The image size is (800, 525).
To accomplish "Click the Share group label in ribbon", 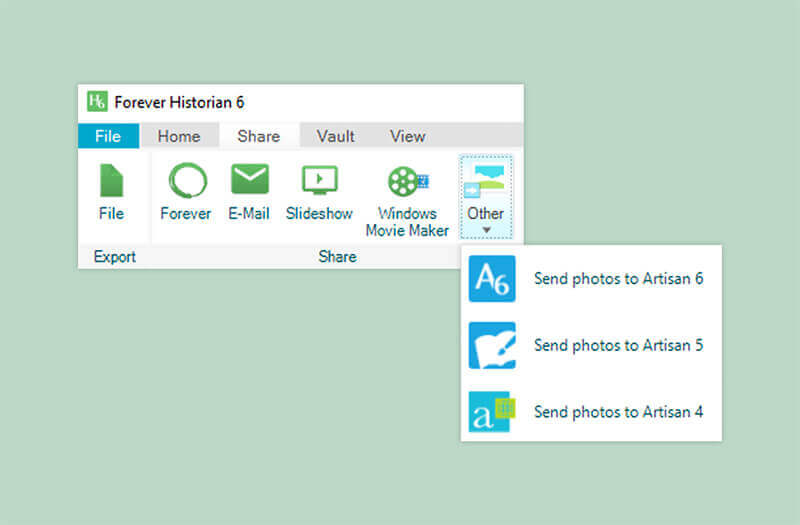I will [x=337, y=257].
